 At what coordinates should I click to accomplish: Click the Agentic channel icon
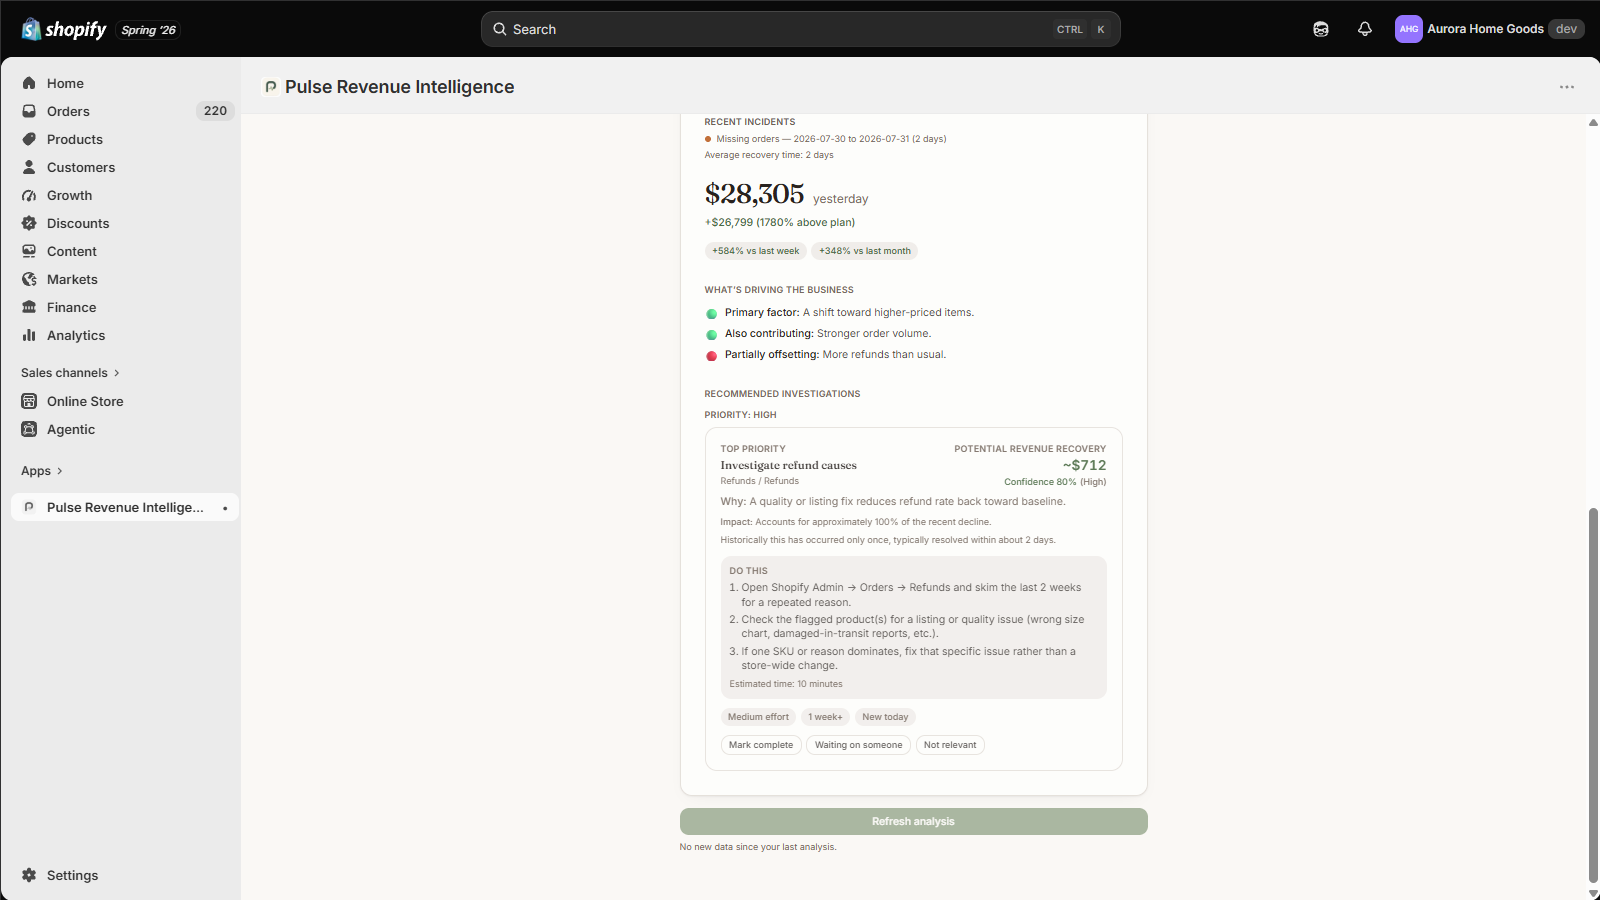tap(29, 429)
